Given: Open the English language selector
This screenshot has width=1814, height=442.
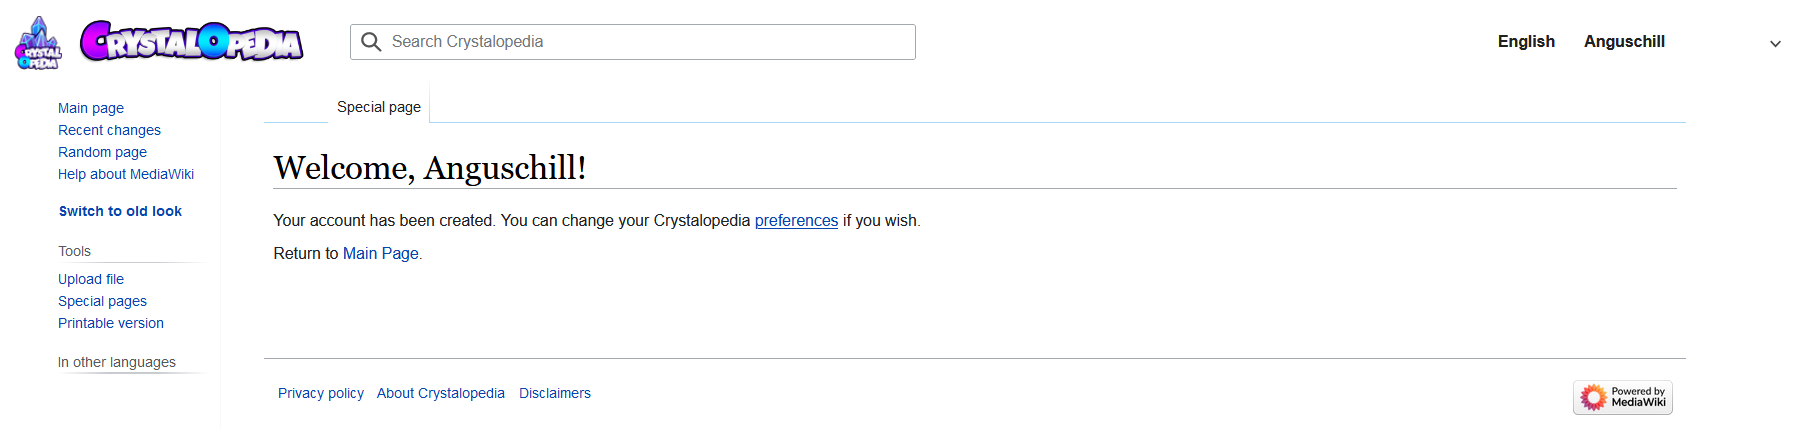Looking at the screenshot, I should click(x=1526, y=41).
